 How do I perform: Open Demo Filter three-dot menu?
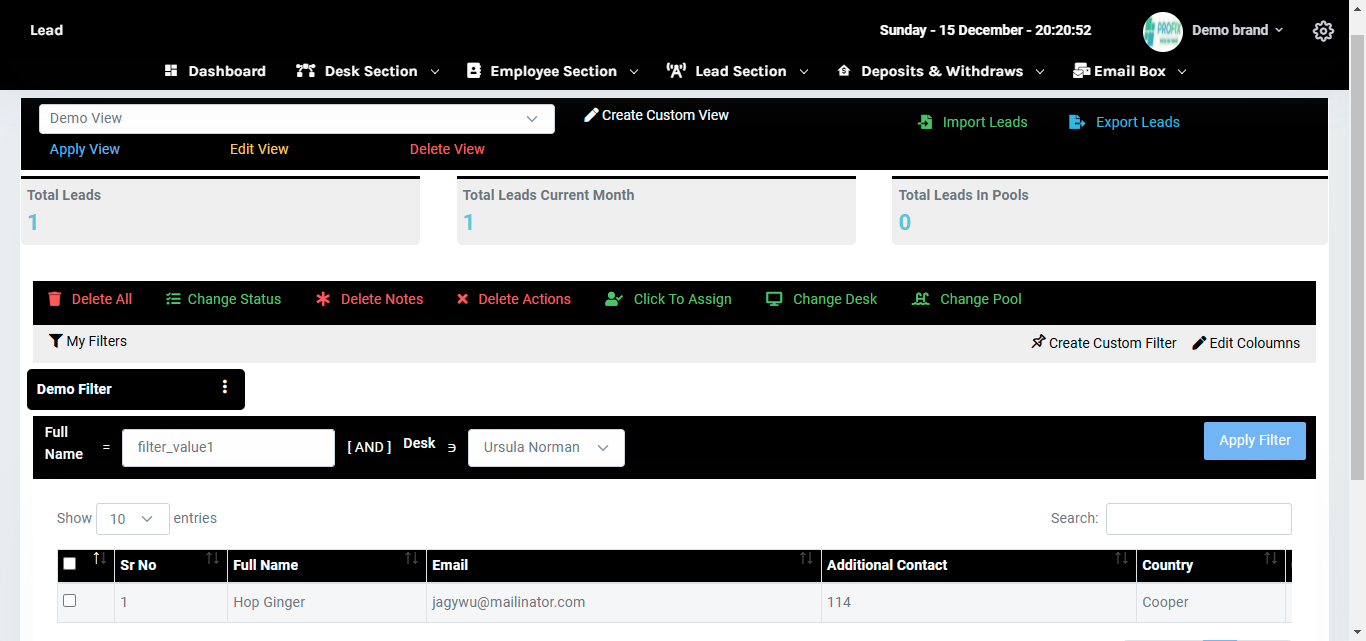(x=225, y=387)
